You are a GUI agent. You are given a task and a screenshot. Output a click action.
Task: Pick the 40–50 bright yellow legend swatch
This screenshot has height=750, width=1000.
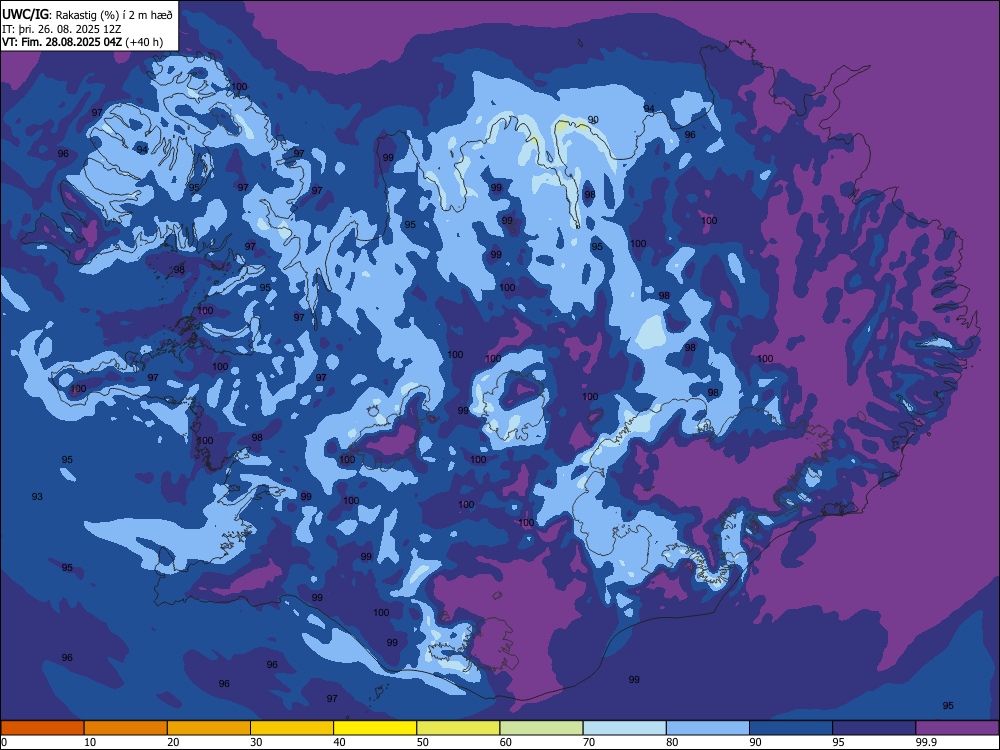[x=375, y=728]
